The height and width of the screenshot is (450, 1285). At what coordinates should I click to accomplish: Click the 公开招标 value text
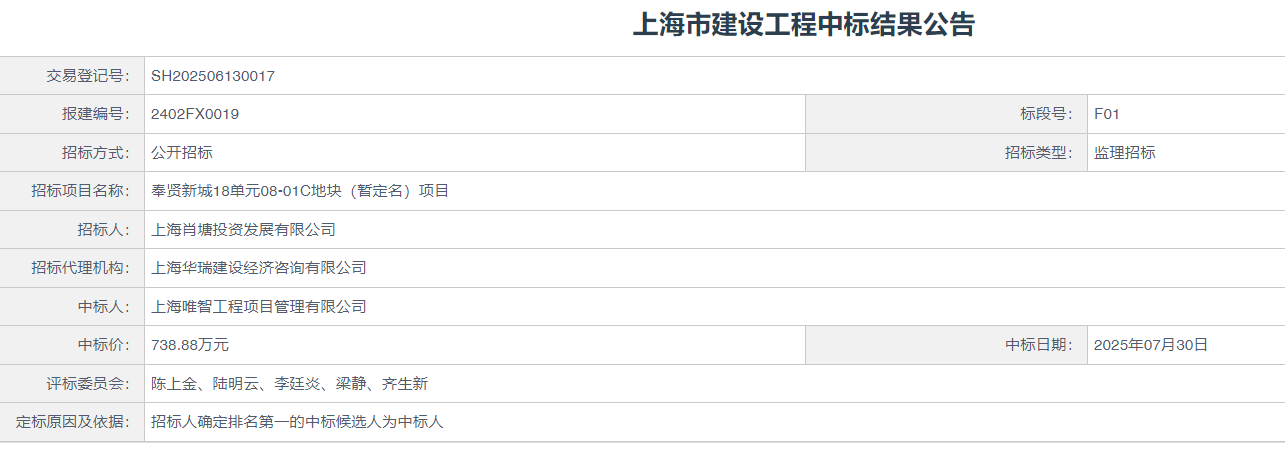(182, 153)
